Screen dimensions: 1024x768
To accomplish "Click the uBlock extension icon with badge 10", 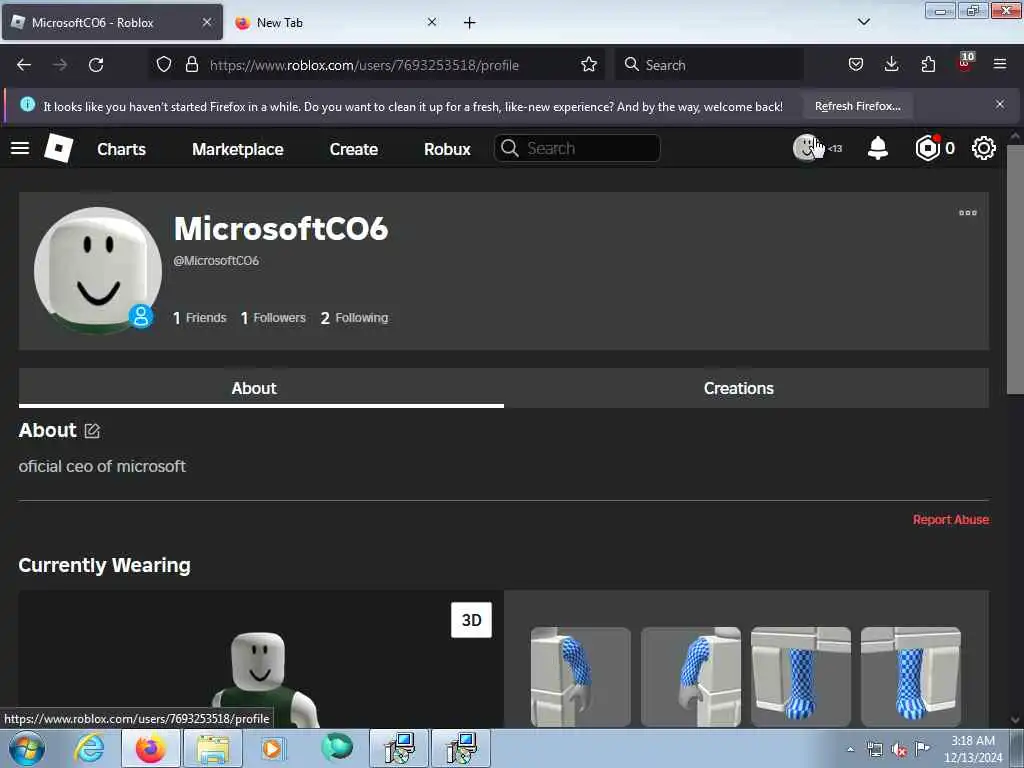I will (x=965, y=63).
